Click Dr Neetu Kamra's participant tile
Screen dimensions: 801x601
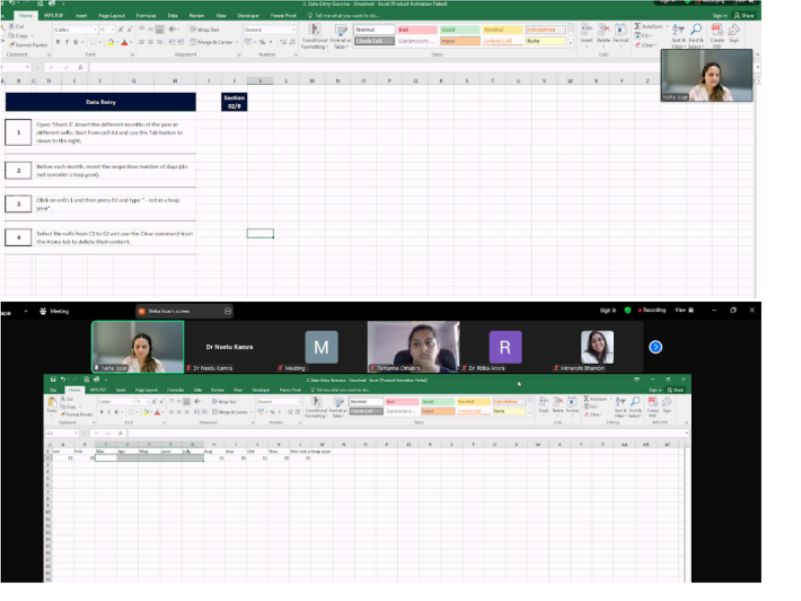(230, 347)
